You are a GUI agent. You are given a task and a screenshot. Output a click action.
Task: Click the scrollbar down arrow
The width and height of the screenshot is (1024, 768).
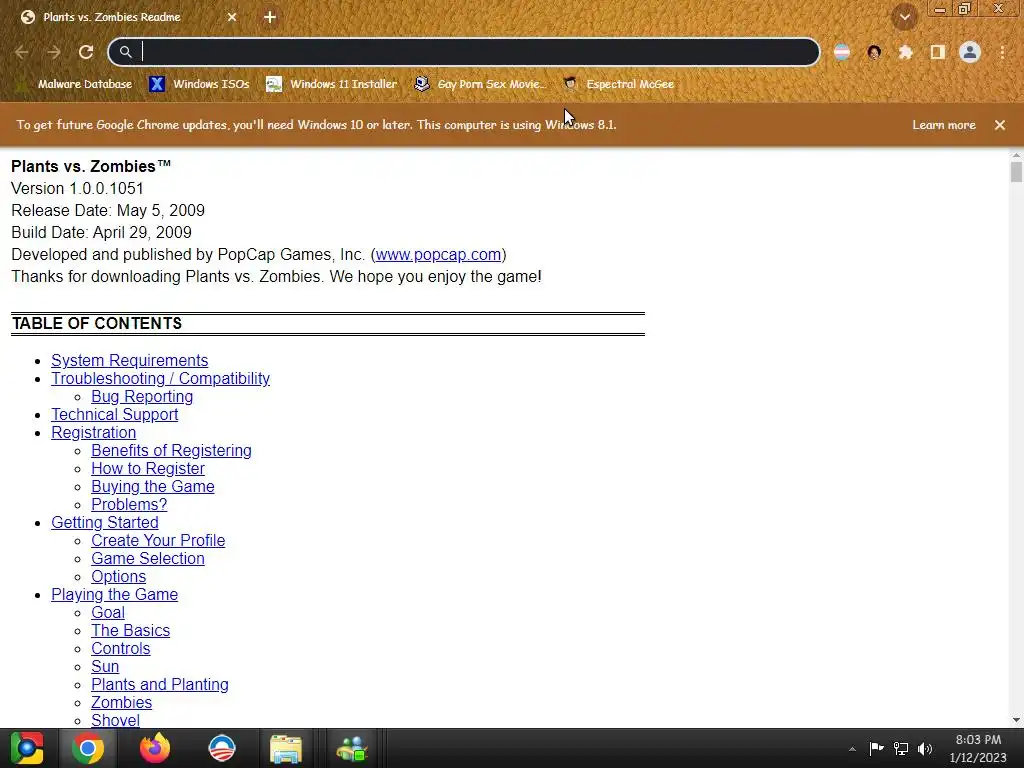(1016, 720)
